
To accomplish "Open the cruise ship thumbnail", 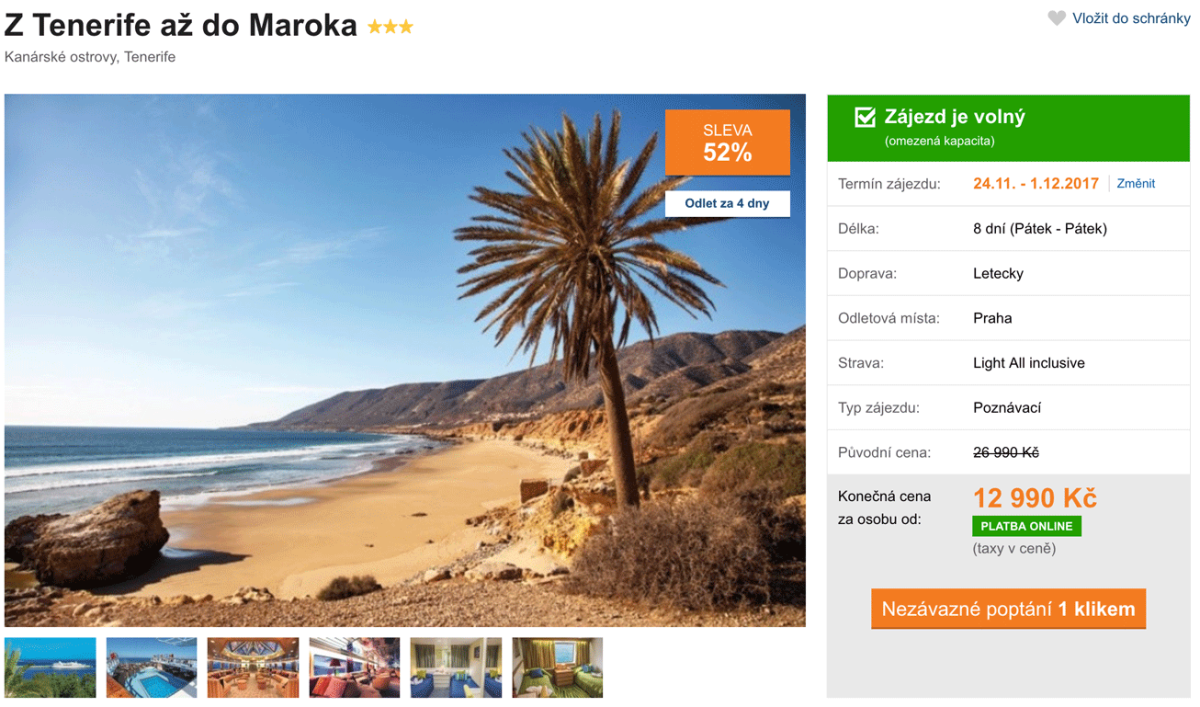I will 50,667.
